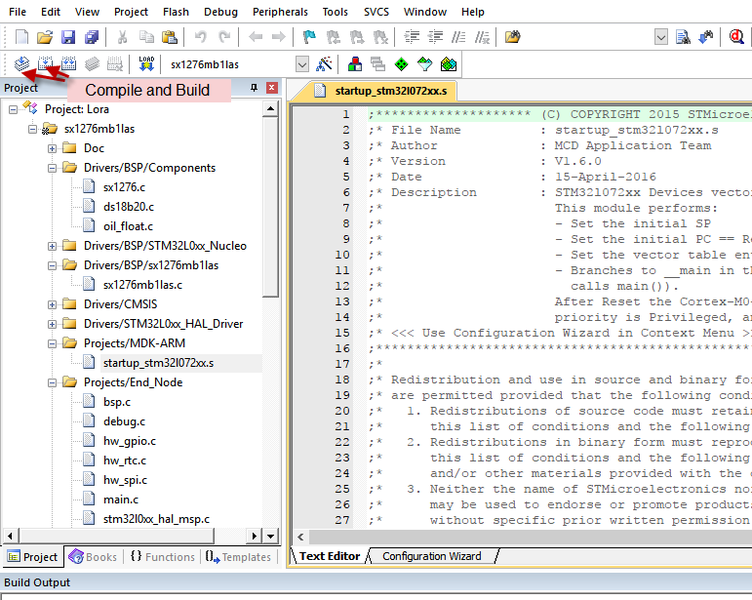Open the Flash menu
Viewport: 752px width, 600px height.
176,12
